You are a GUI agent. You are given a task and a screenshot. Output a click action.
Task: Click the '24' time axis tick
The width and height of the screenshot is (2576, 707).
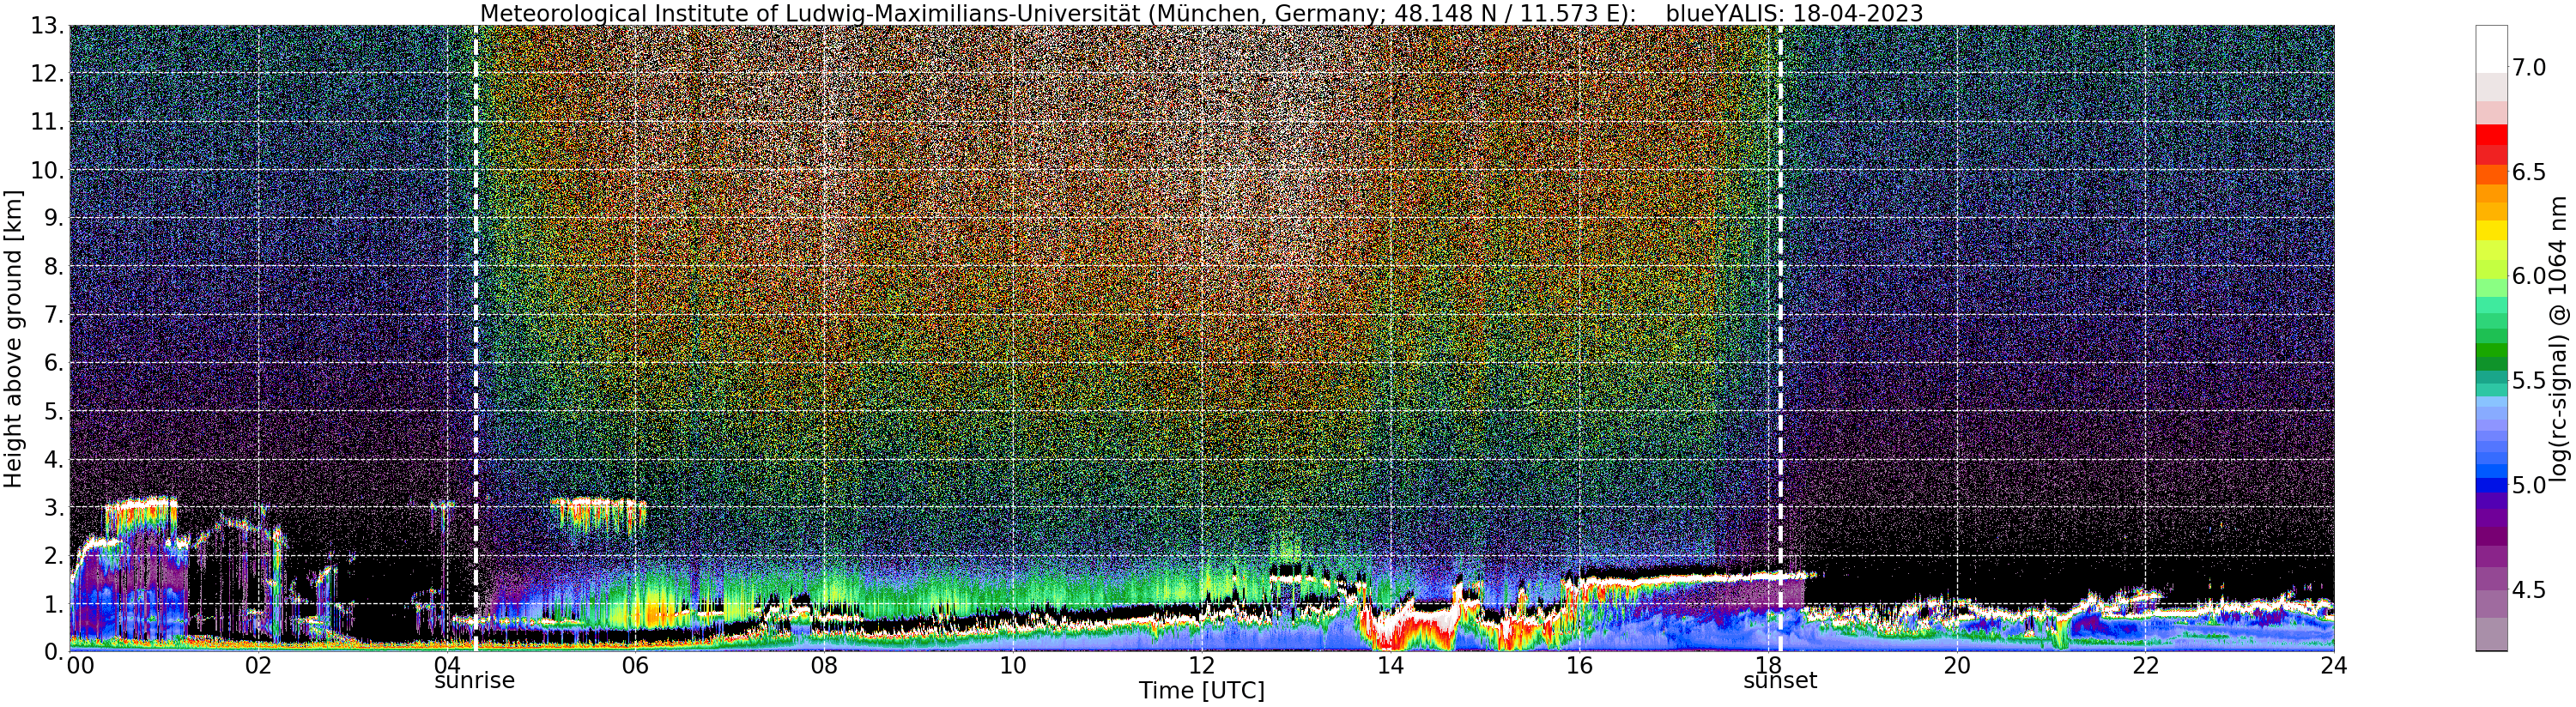[2333, 665]
